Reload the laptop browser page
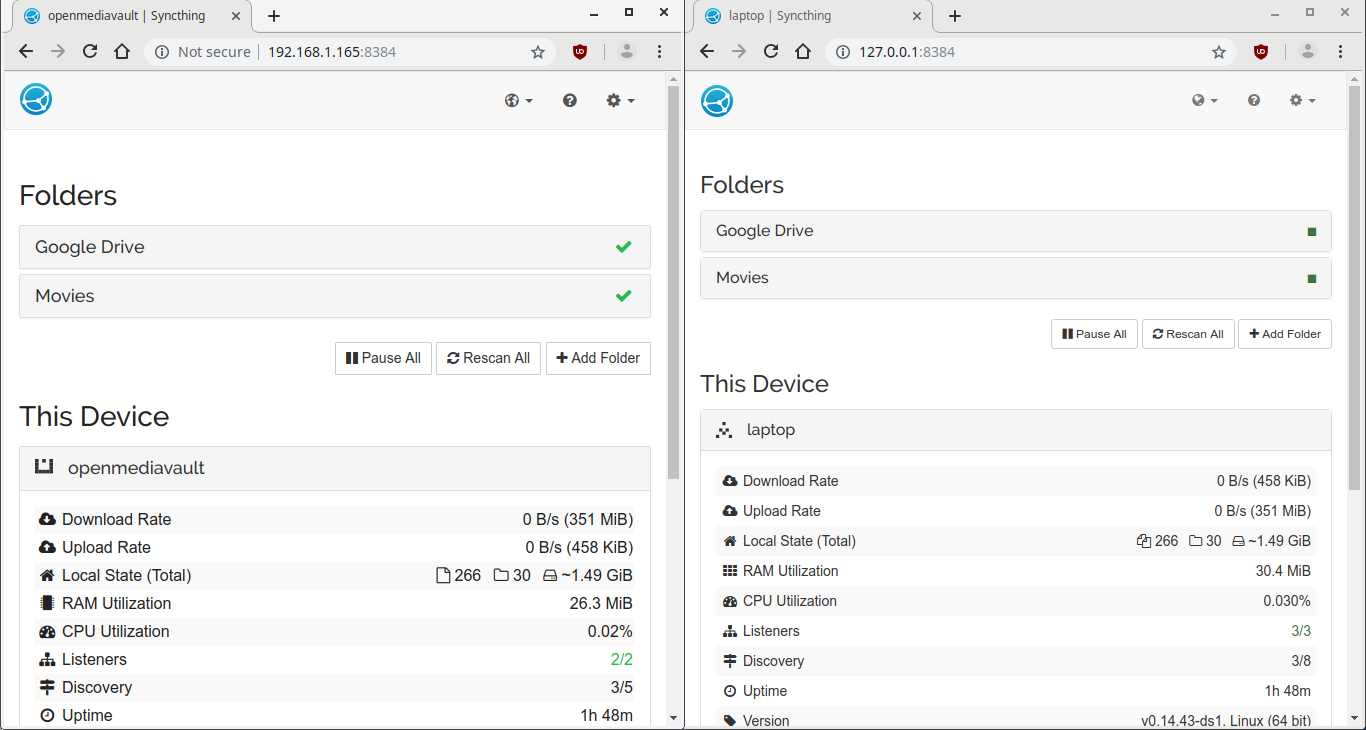 (x=771, y=52)
